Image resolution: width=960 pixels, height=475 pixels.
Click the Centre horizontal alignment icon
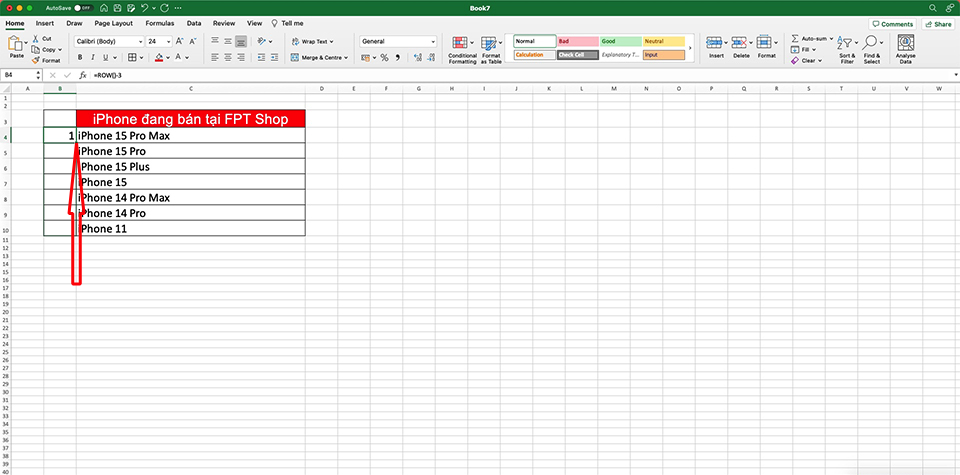tap(228, 58)
